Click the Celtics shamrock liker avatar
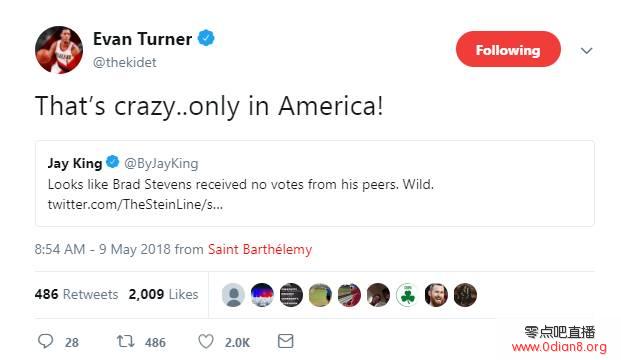Screen dimensions: 621x360 pos(407,295)
